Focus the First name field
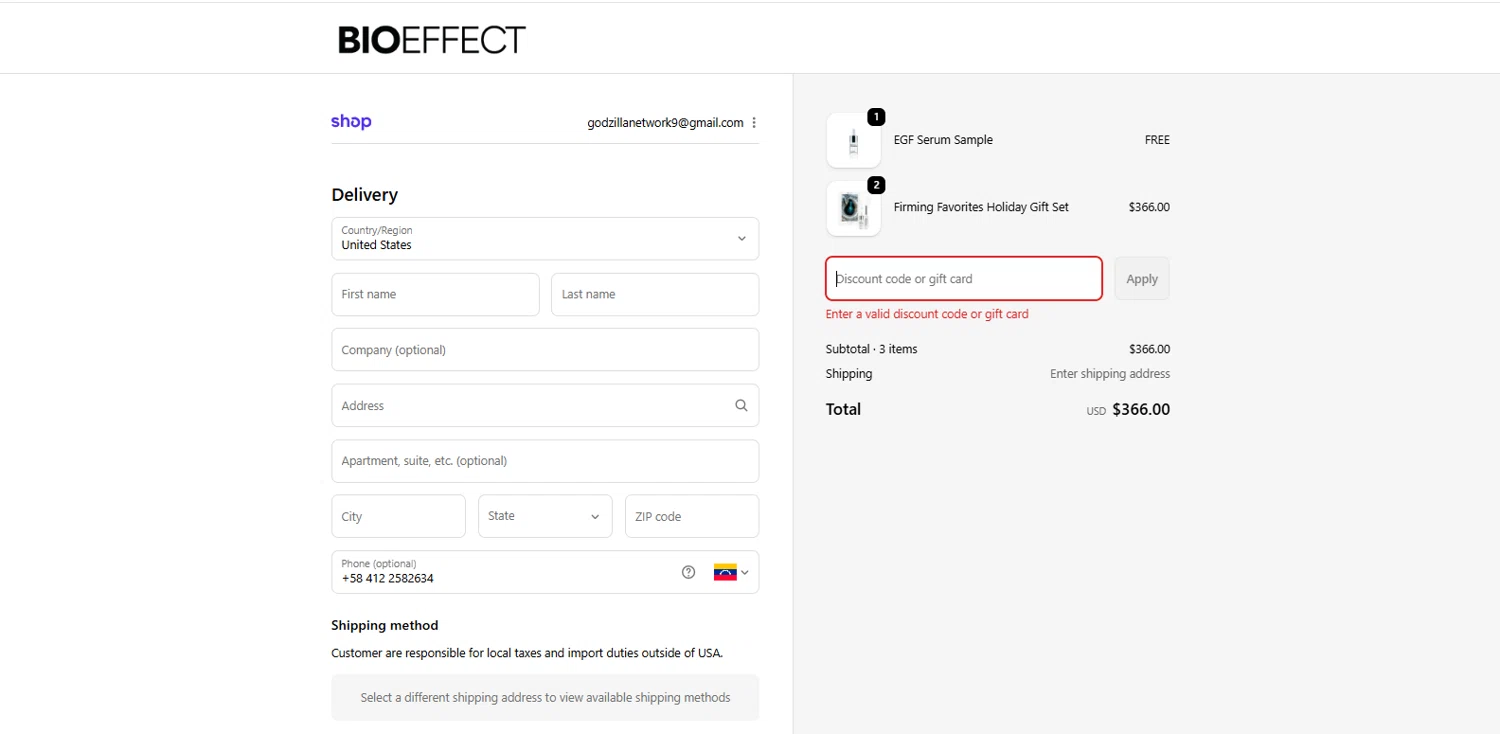The height and width of the screenshot is (734, 1500). point(435,294)
